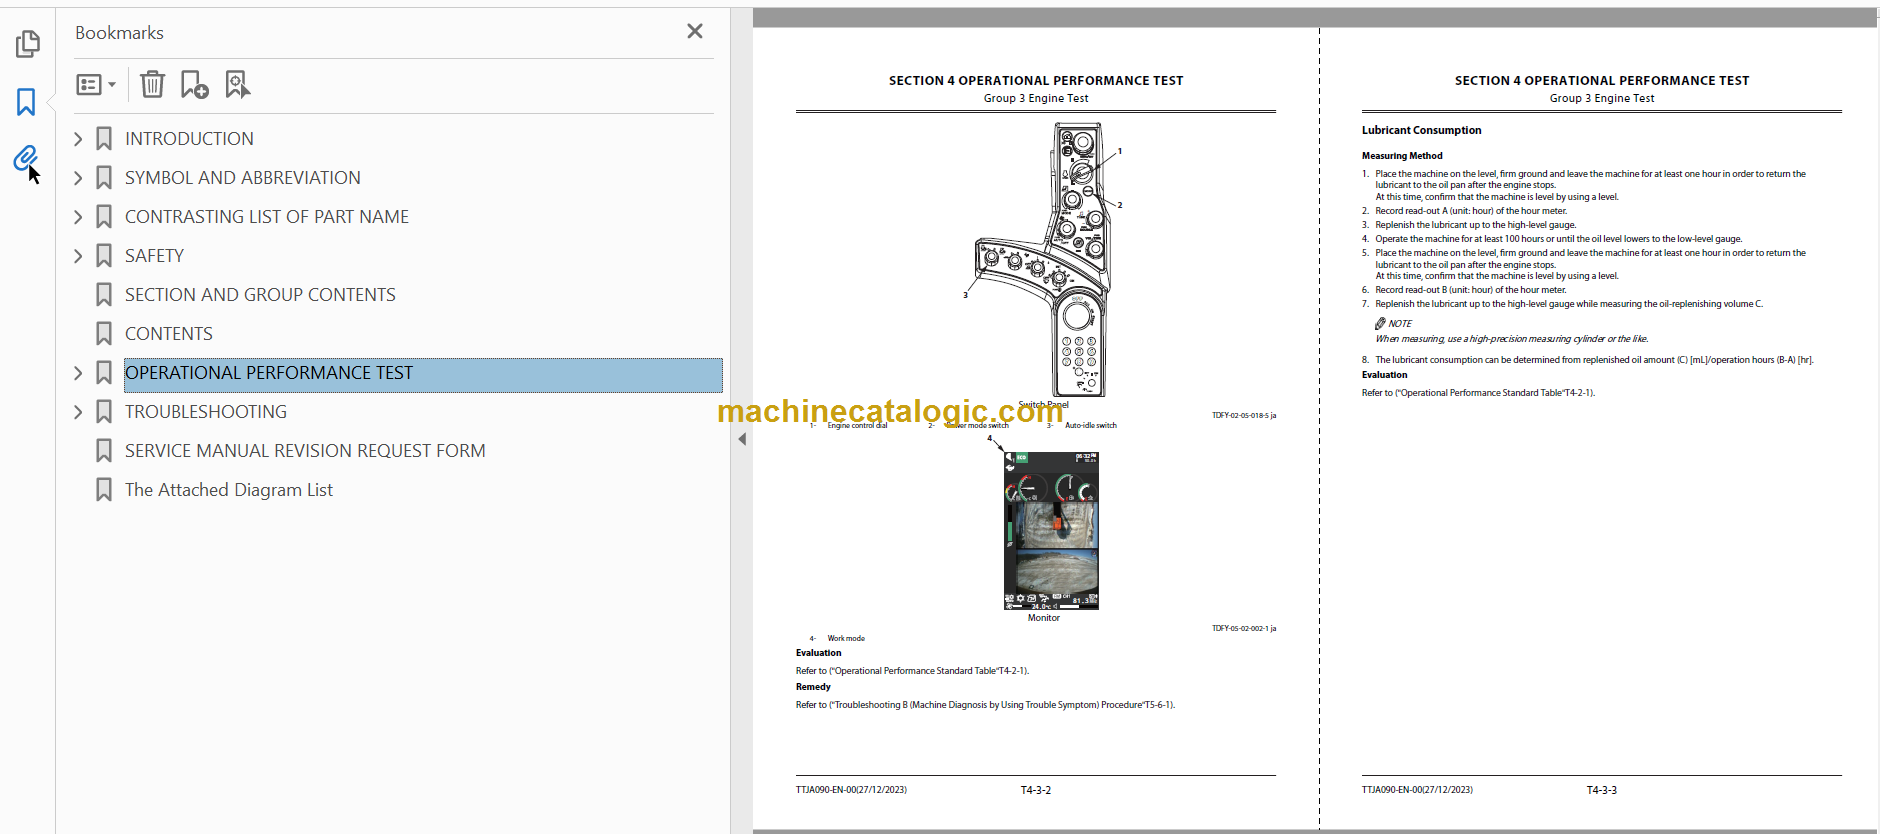The width and height of the screenshot is (1880, 834).
Task: Click the Work mode legend label
Action: [x=846, y=638]
